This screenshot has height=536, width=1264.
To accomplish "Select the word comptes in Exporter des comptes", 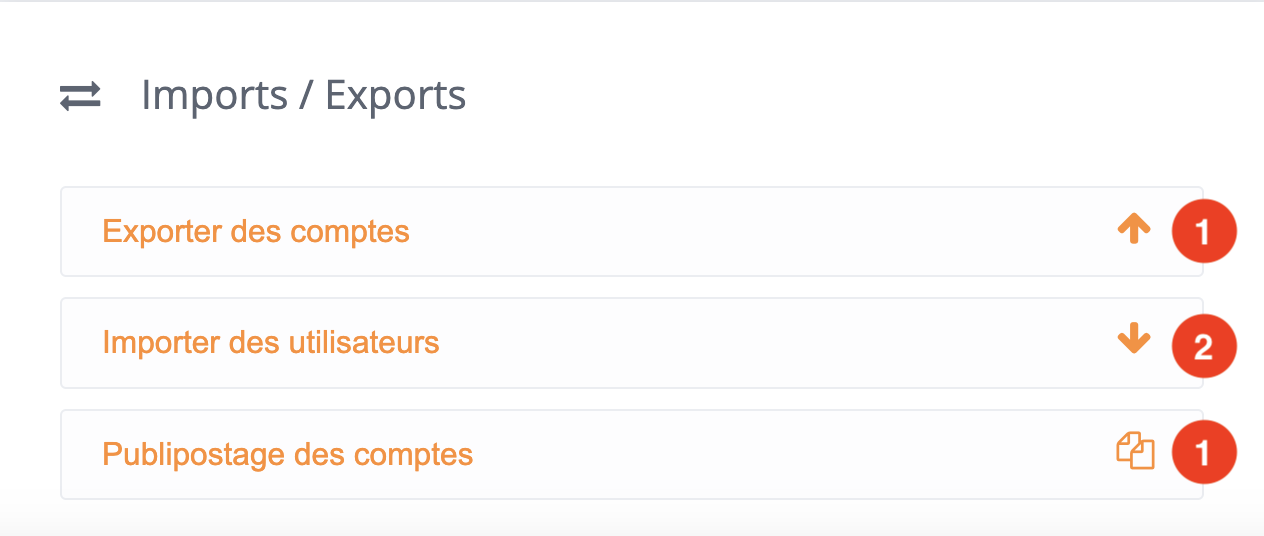I will (x=349, y=234).
